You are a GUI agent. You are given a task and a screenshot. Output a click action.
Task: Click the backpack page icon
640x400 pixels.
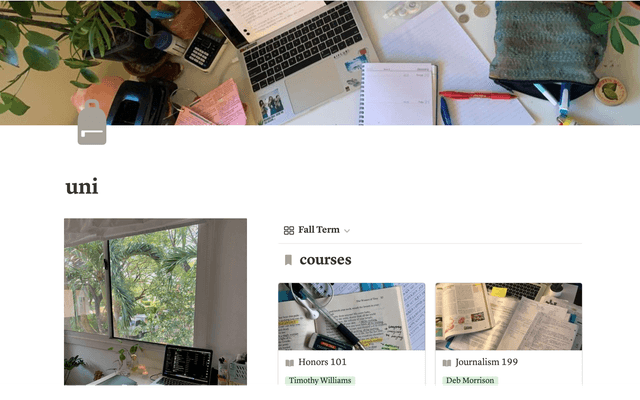[92, 122]
